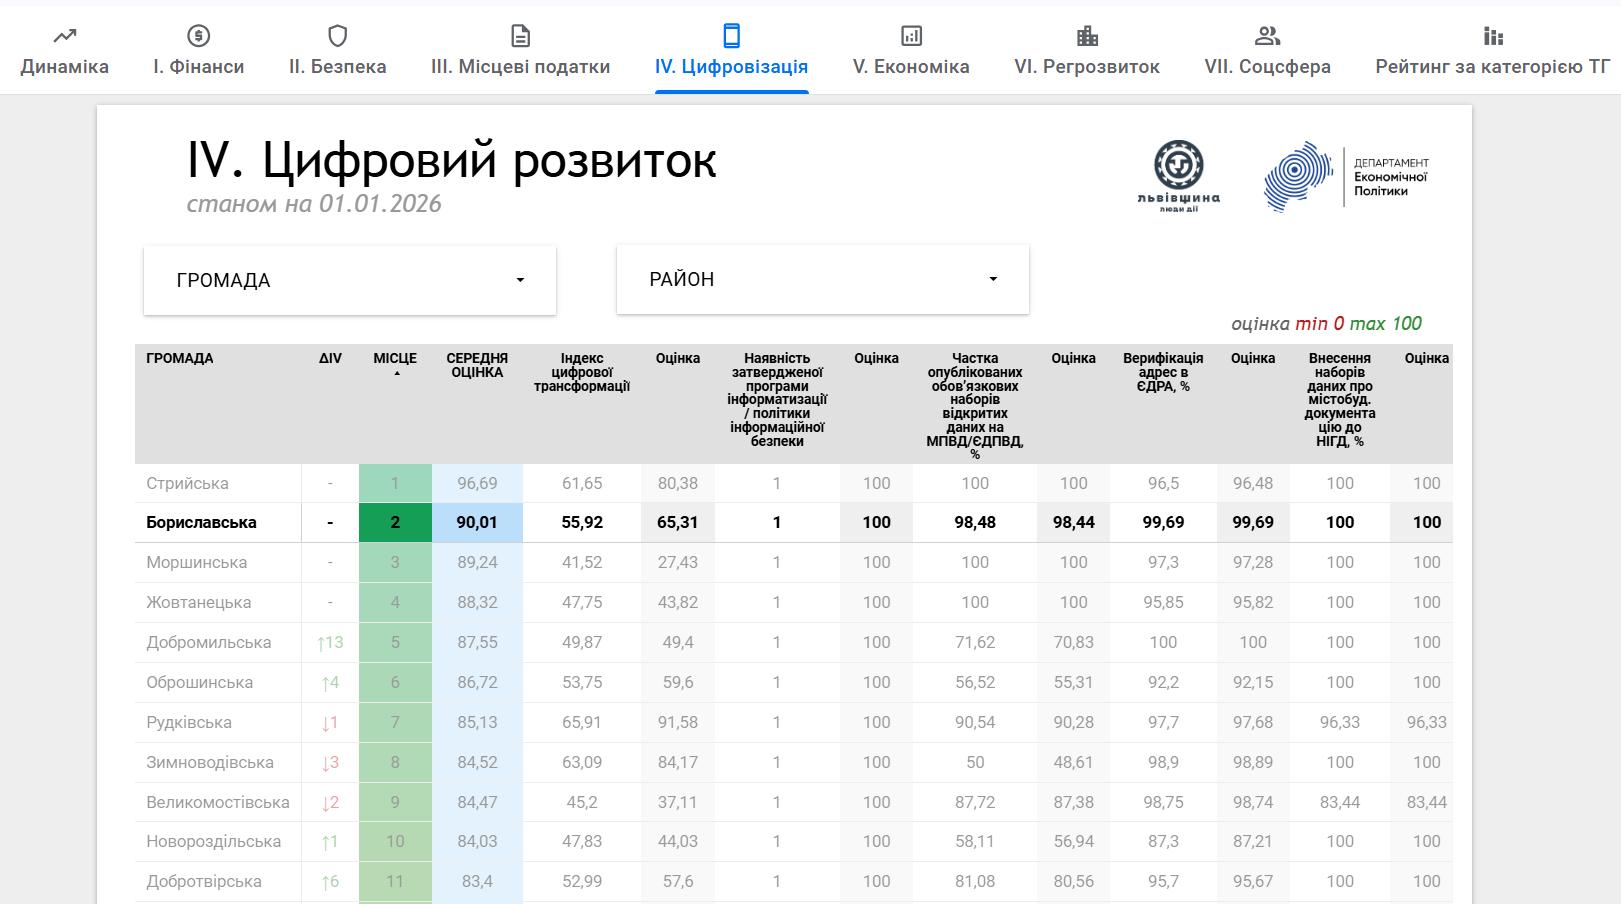Click the Львівщина logo
The height and width of the screenshot is (904, 1621).
(x=1179, y=176)
